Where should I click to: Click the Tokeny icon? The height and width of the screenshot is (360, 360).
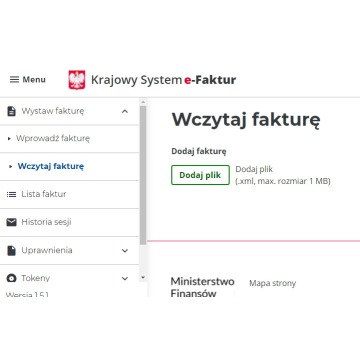pos(11,278)
